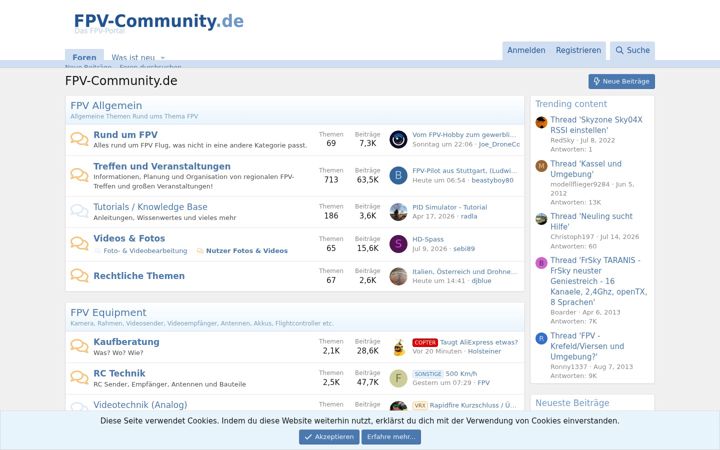Open the Videos & Fotos forum
The height and width of the screenshot is (450, 720).
tap(129, 238)
